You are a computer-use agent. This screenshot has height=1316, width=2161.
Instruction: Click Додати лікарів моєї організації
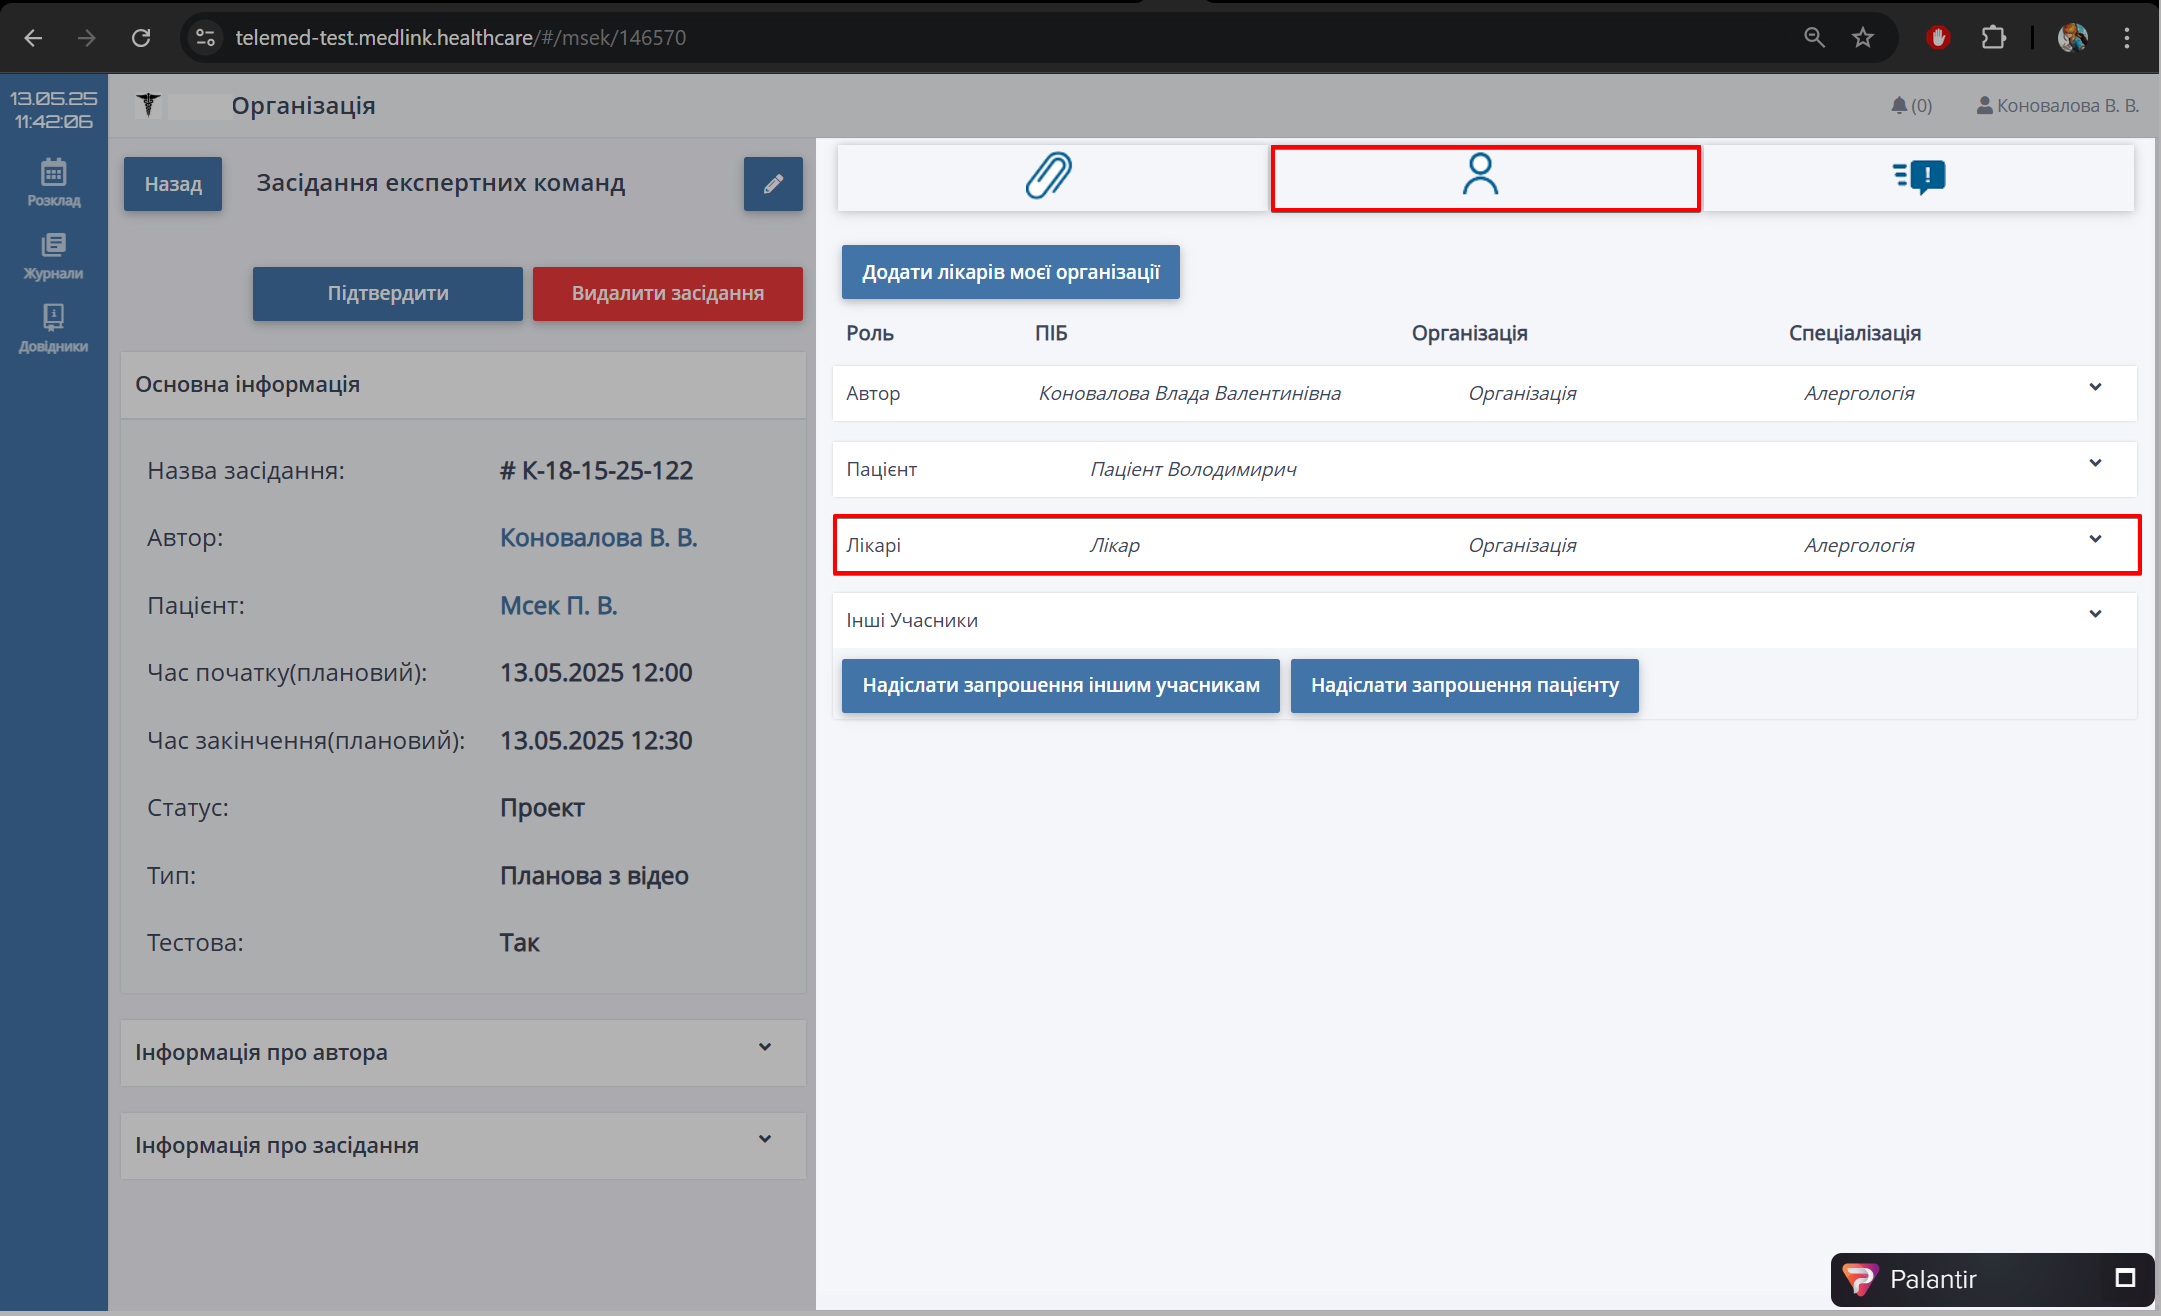(x=1010, y=272)
